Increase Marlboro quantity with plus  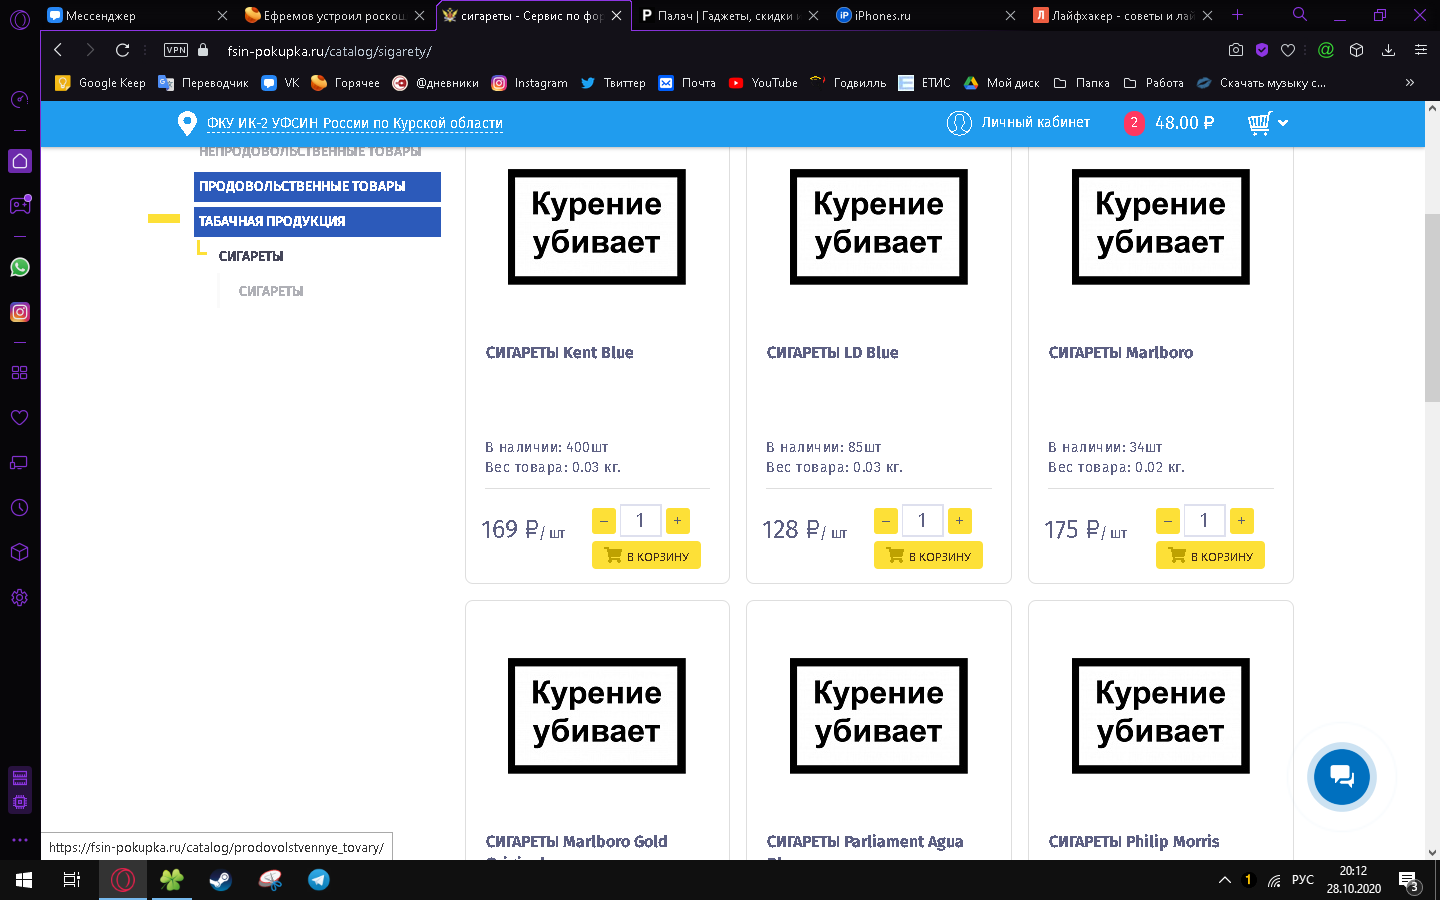click(1241, 520)
